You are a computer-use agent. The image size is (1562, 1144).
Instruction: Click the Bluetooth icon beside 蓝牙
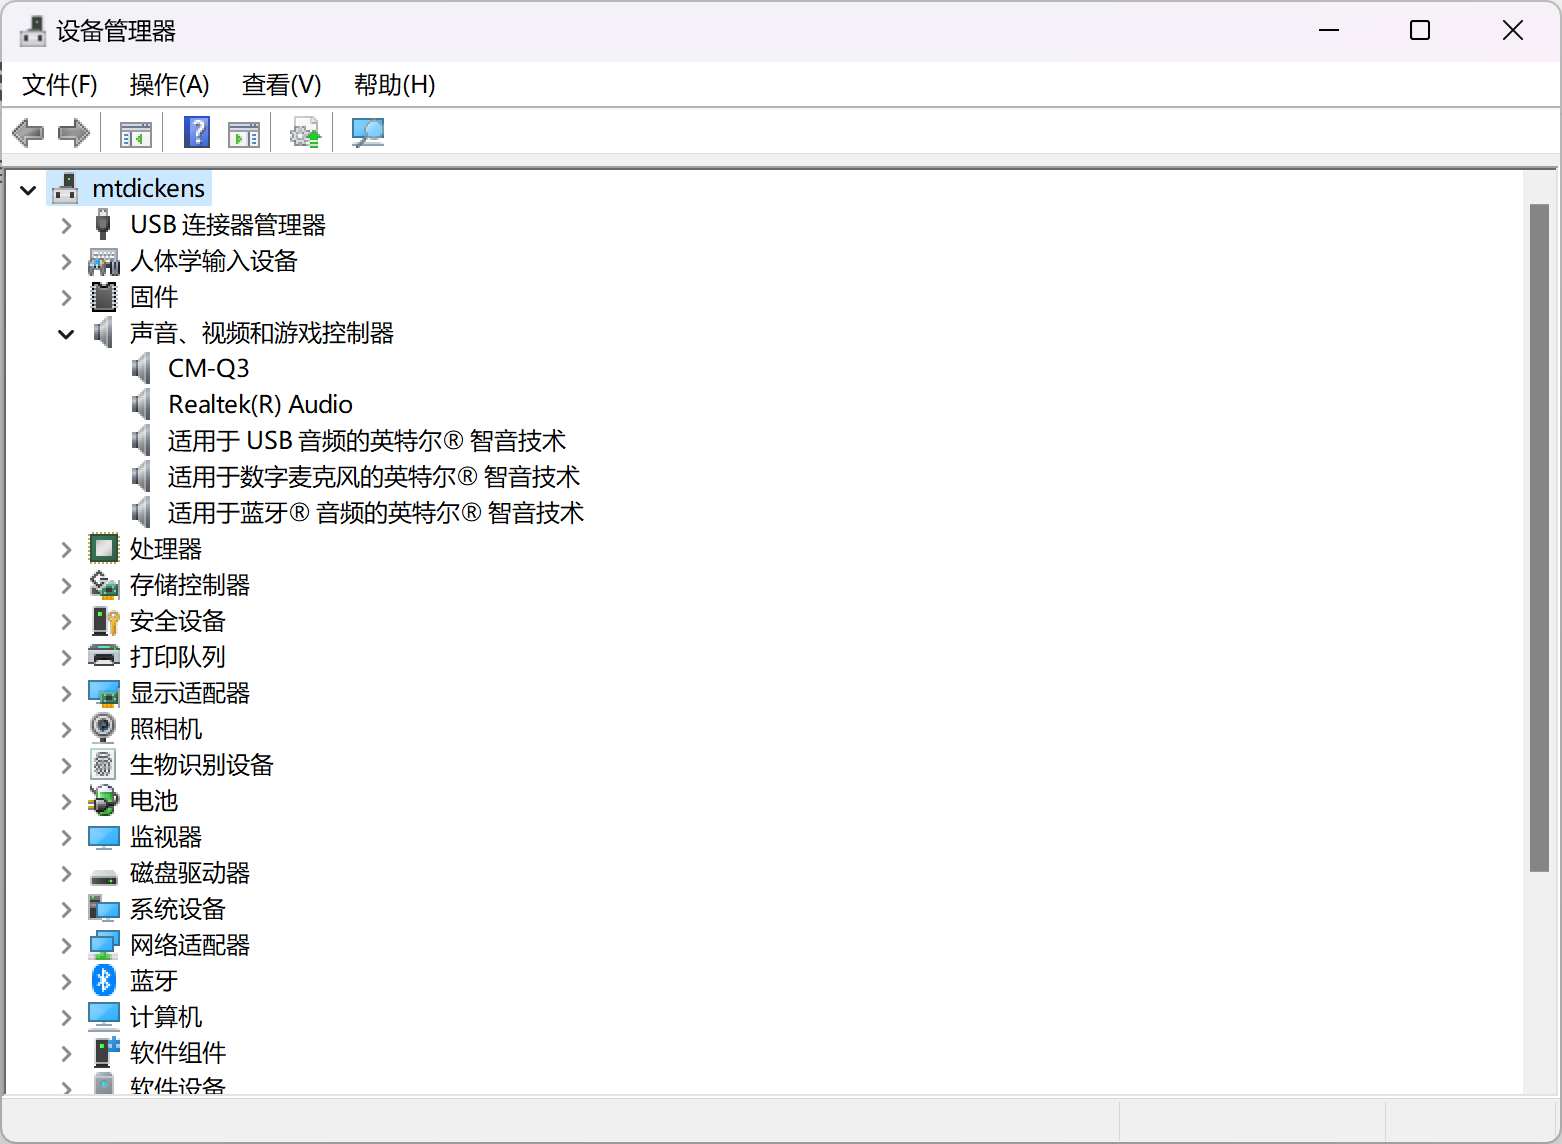(x=104, y=981)
